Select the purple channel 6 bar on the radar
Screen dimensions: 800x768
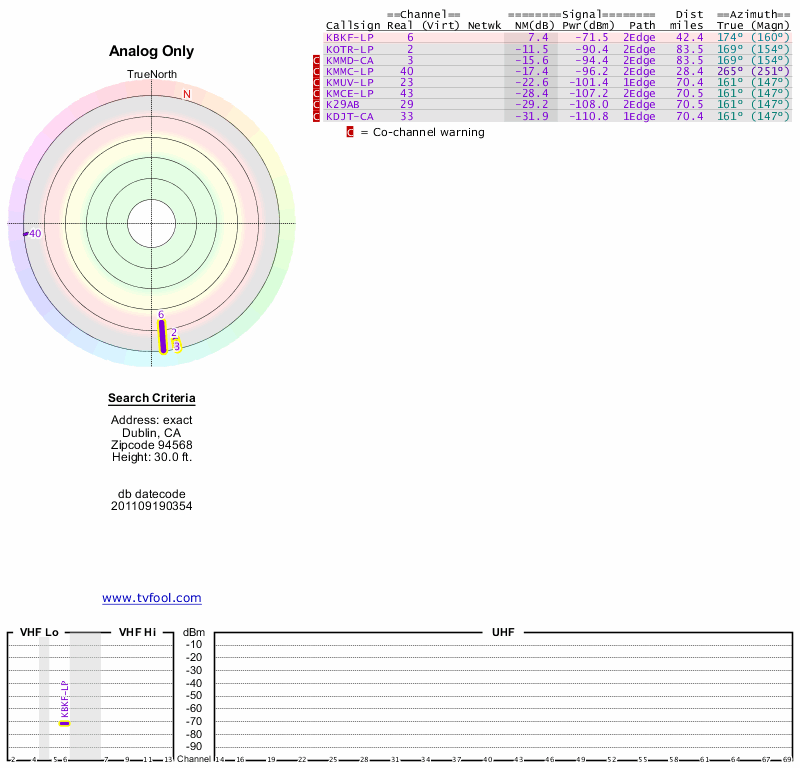tap(163, 336)
